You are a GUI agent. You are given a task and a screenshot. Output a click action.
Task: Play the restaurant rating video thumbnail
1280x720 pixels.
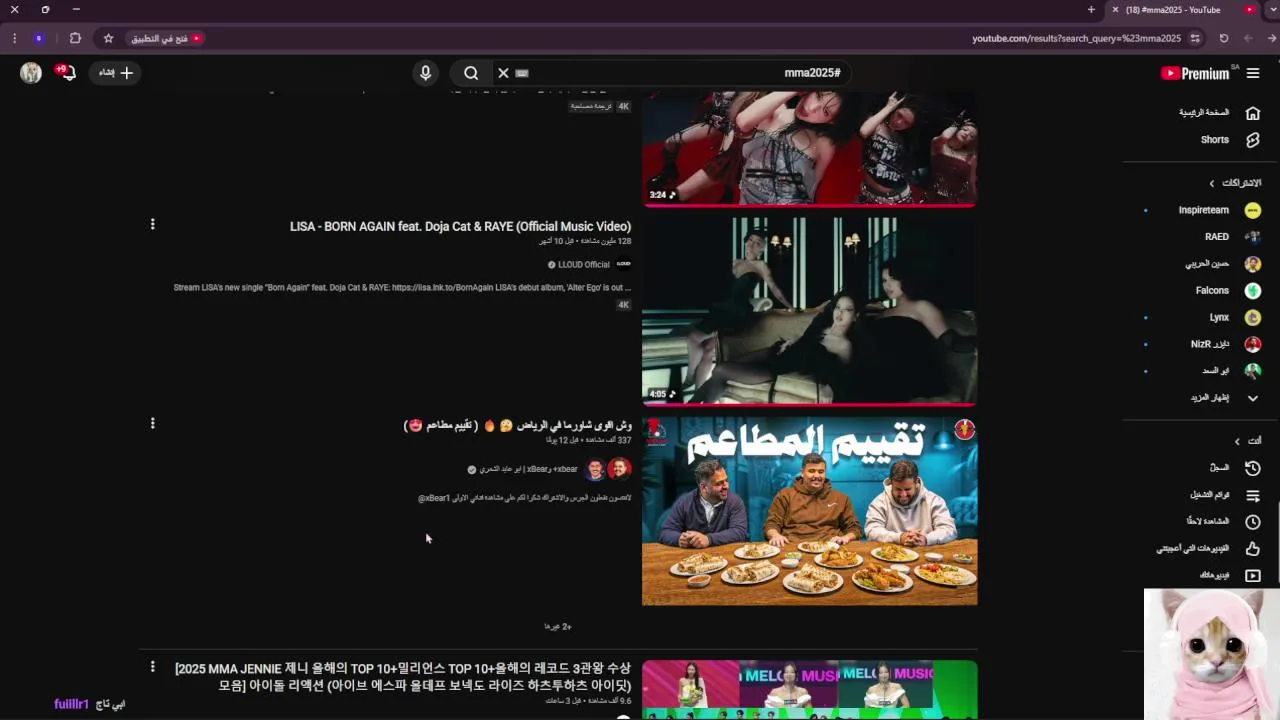[809, 511]
